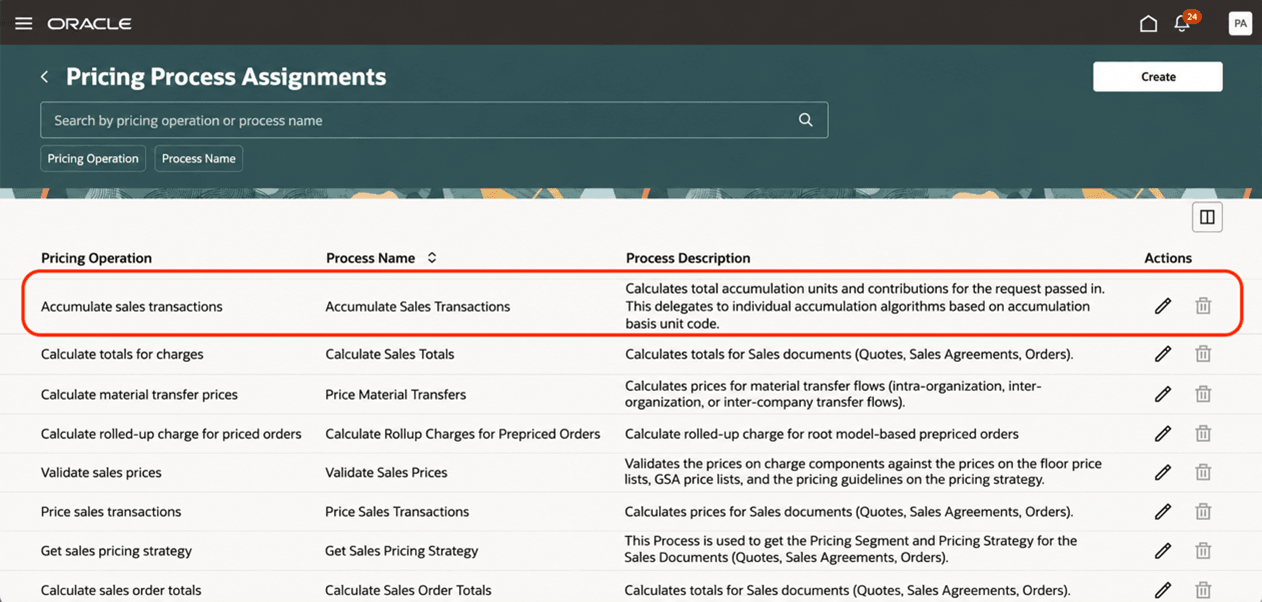The image size is (1262, 602).
Task: Edit the Validate sales prices row
Action: 1162,472
